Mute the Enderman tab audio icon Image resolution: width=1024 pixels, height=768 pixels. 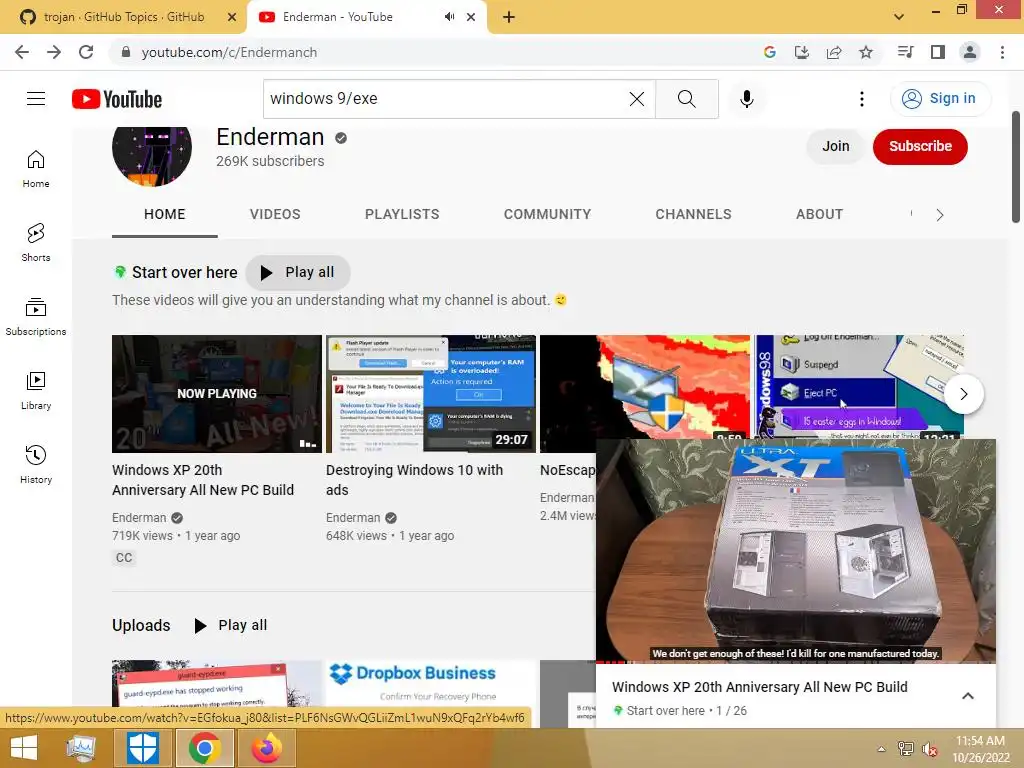[x=449, y=17]
